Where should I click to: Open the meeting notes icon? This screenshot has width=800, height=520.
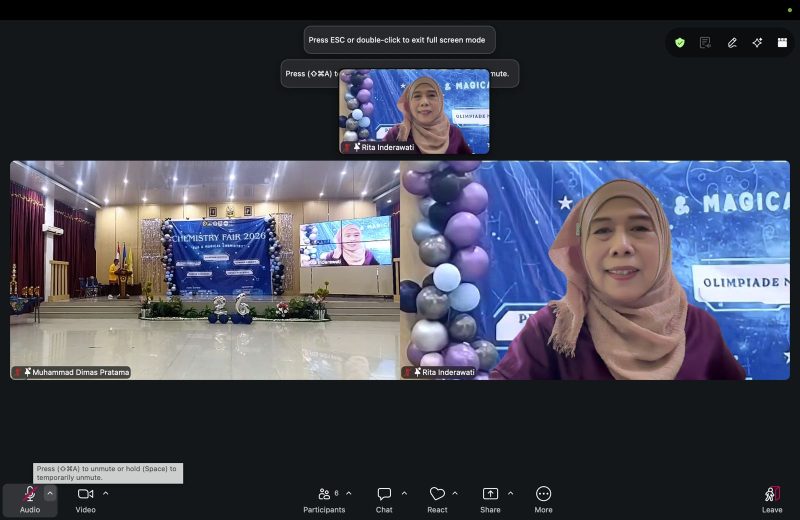(705, 43)
